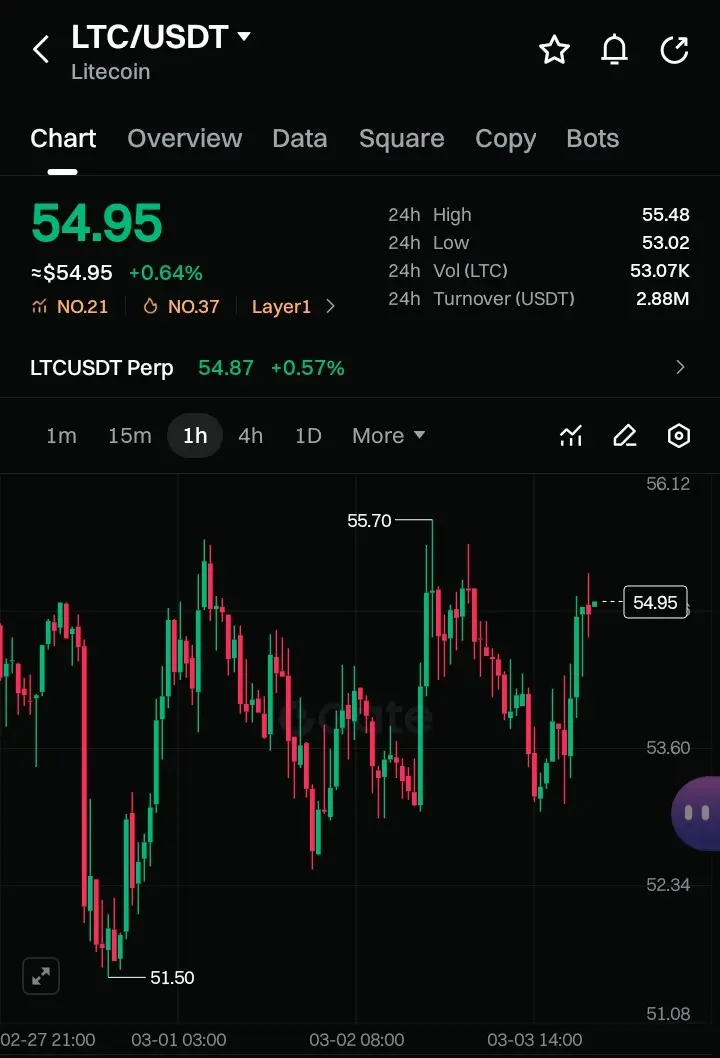Open price alerts via bell icon

614,50
